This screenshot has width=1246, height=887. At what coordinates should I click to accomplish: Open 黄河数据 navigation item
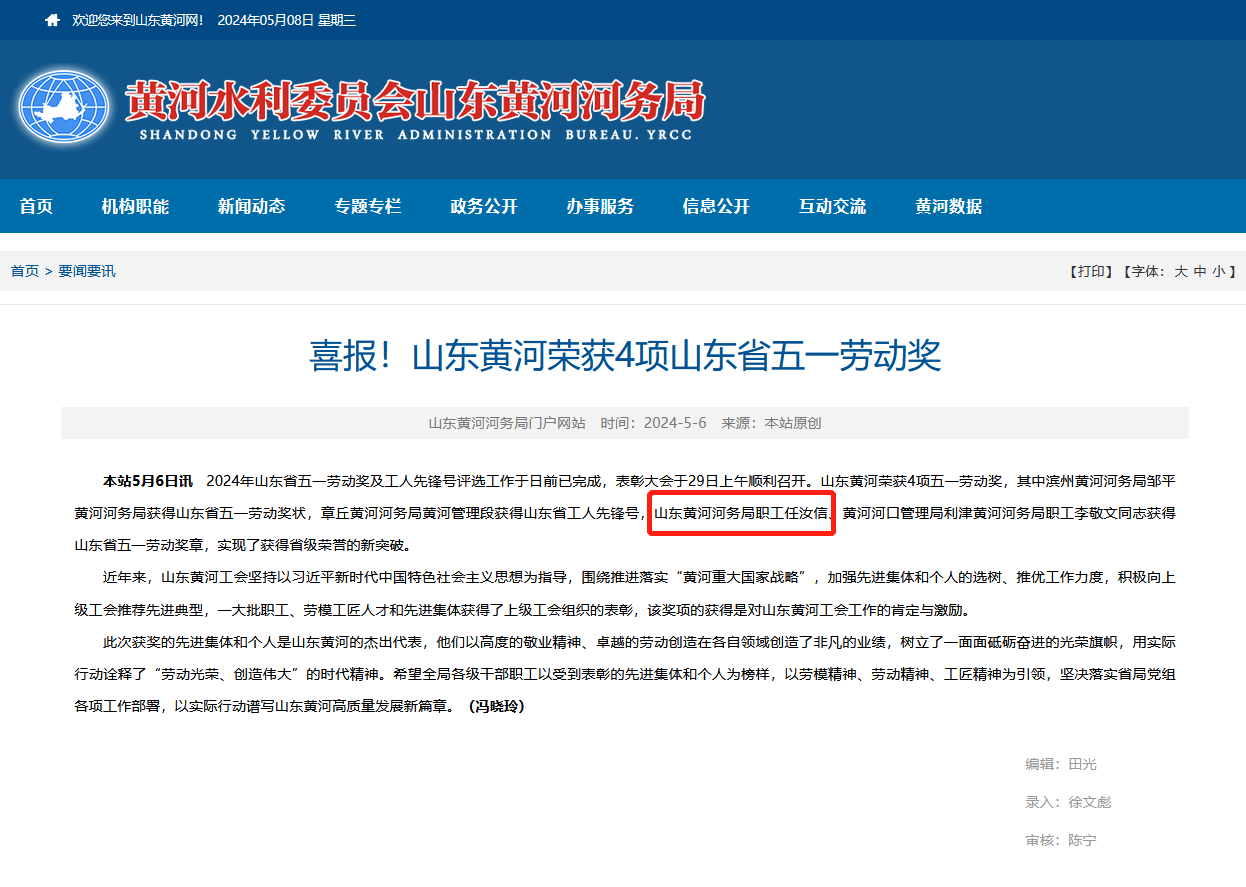click(948, 206)
